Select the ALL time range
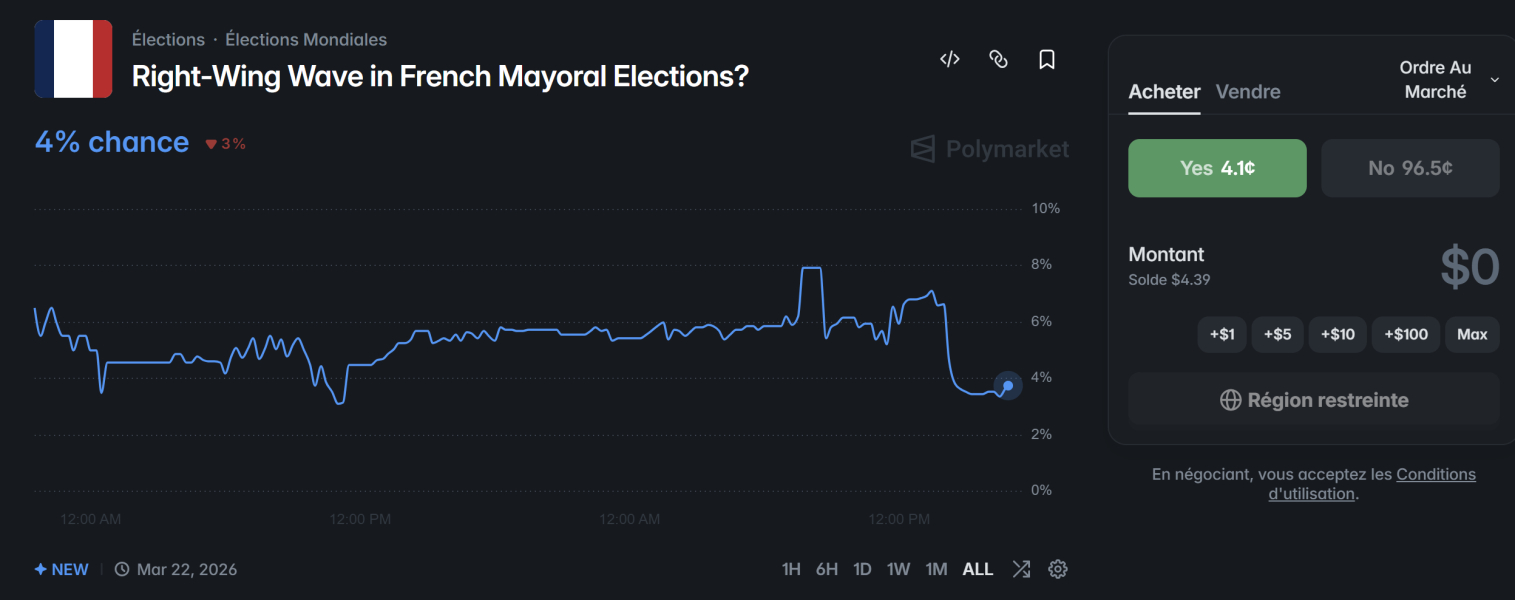1515x600 pixels. point(977,569)
